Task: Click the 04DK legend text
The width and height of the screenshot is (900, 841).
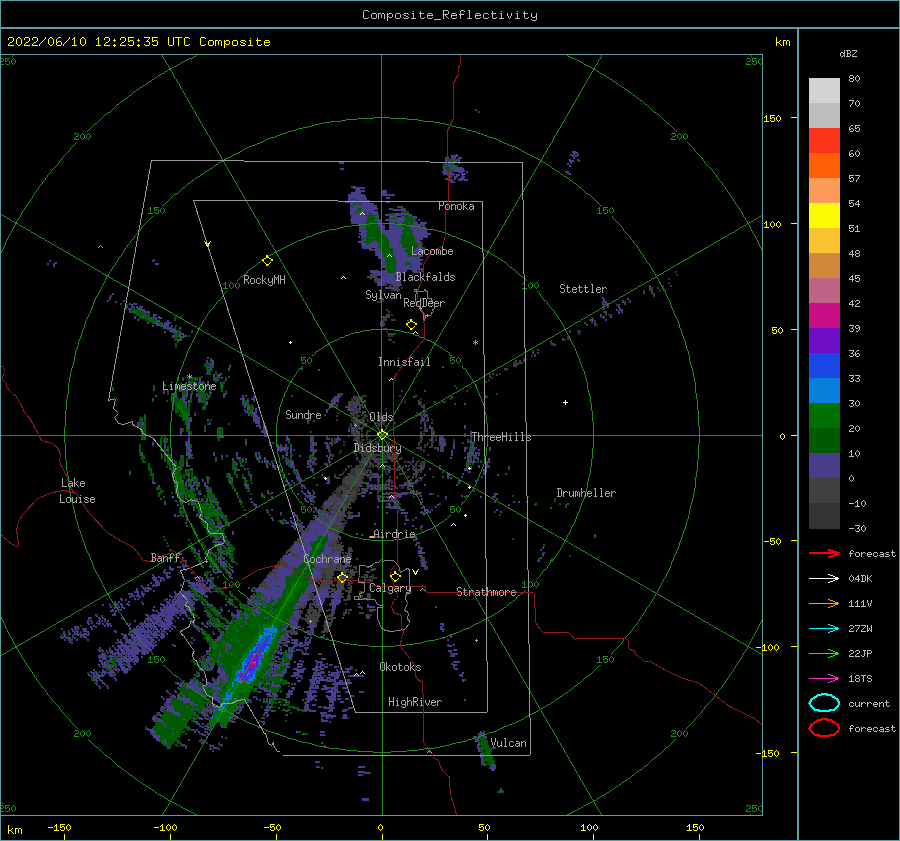Action: (x=860, y=579)
